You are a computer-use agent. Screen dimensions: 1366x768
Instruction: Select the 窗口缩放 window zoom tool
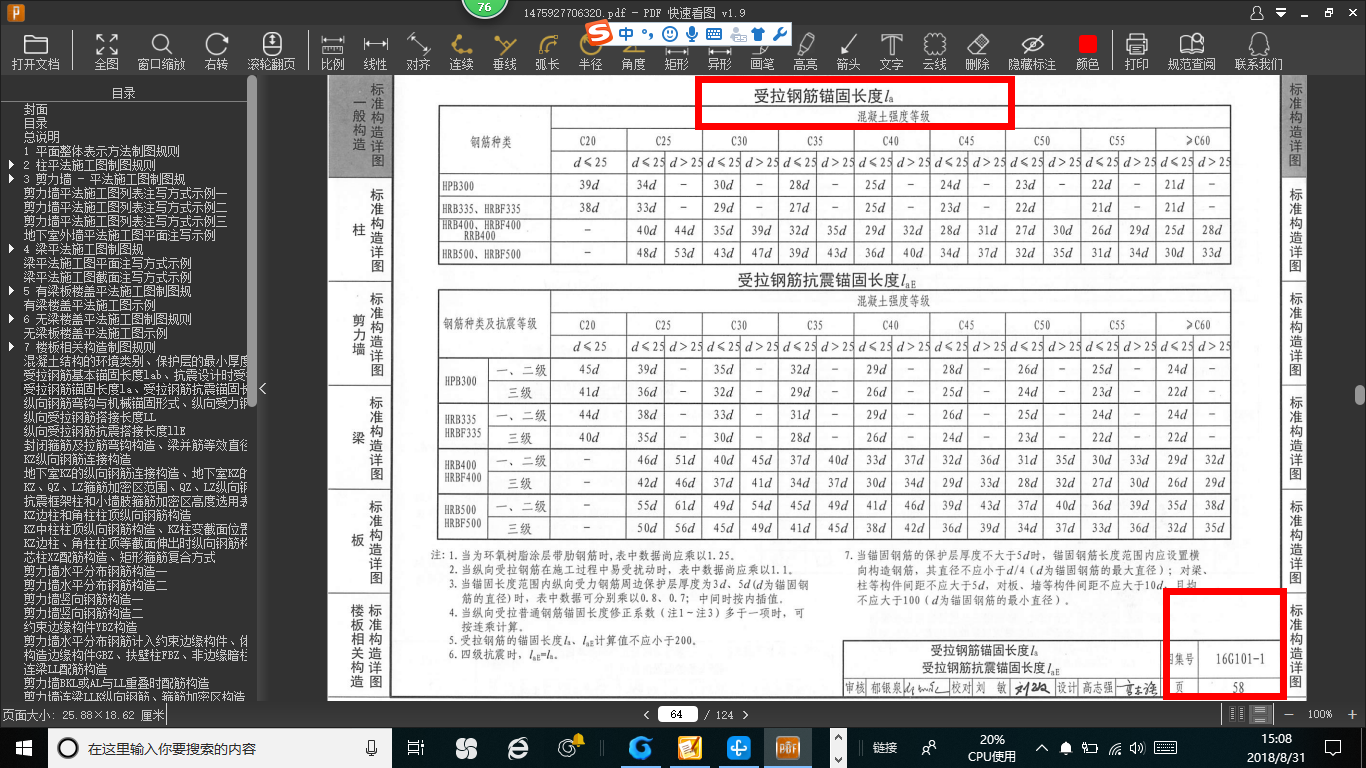tap(161, 51)
